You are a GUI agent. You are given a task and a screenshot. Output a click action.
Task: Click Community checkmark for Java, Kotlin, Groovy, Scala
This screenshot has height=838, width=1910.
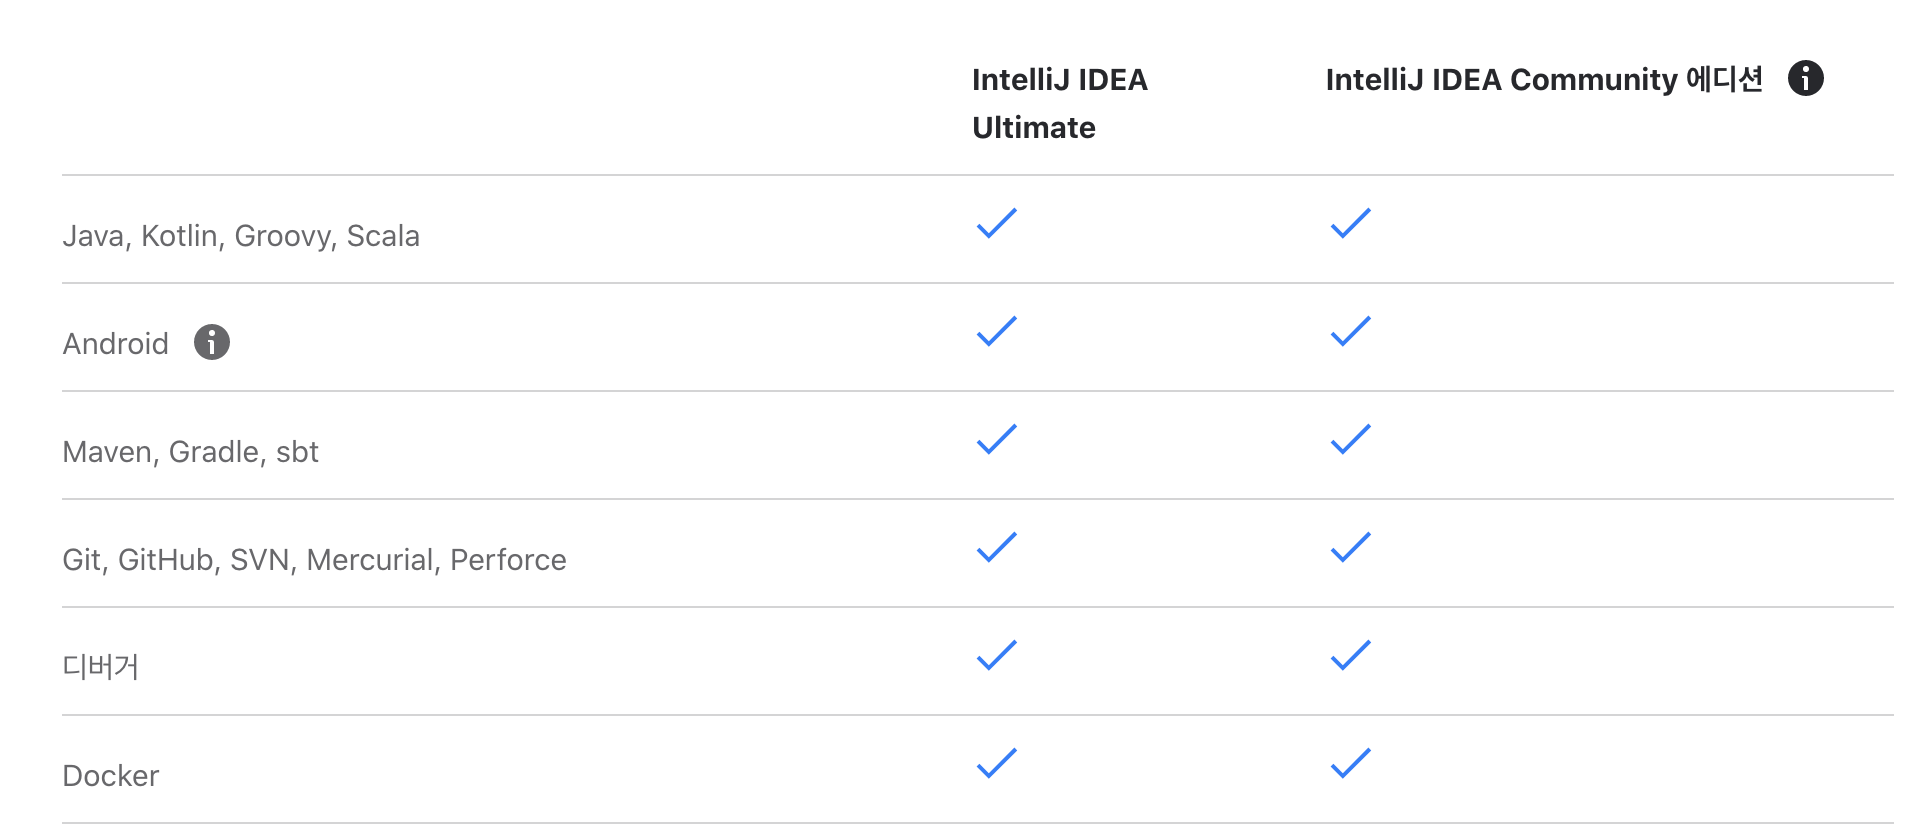coord(1350,223)
